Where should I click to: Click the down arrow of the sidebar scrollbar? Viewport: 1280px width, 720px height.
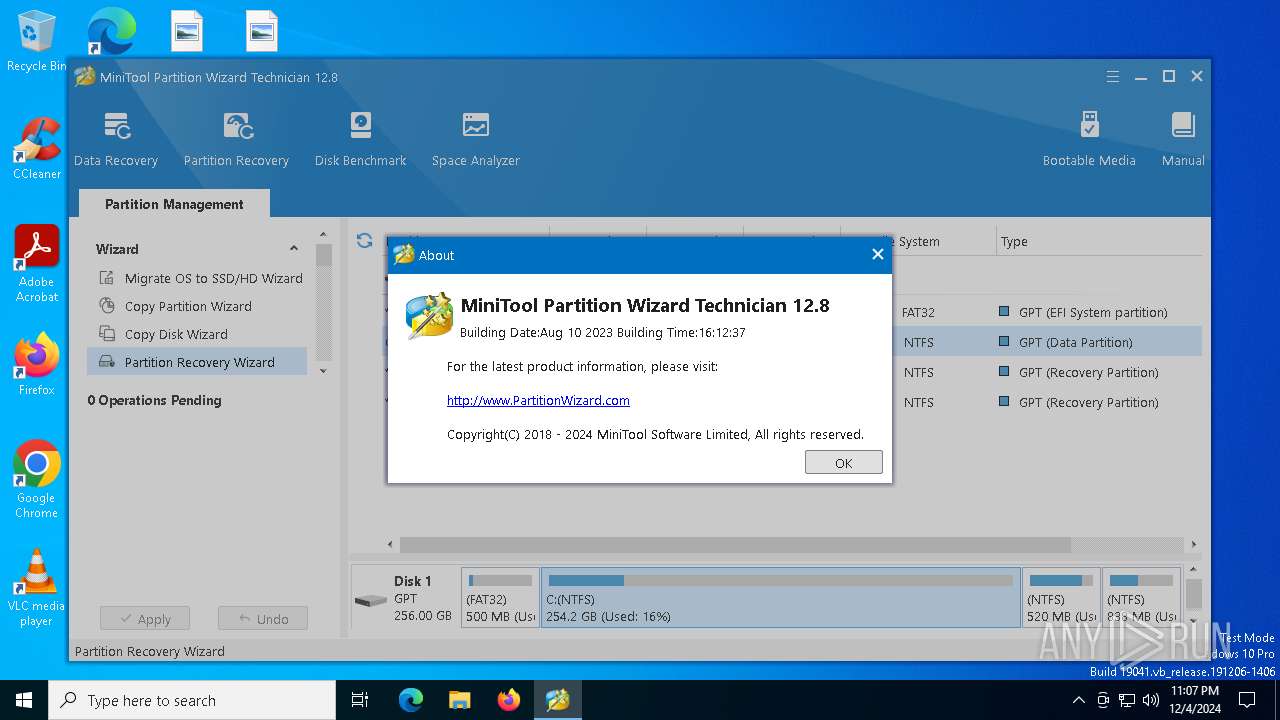click(x=323, y=371)
